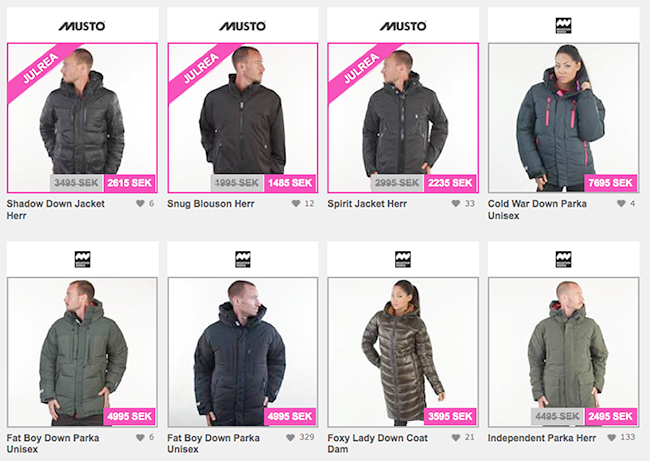The height and width of the screenshot is (461, 650).
Task: Click heart icon for Independent Parka Herr
Action: click(x=611, y=437)
